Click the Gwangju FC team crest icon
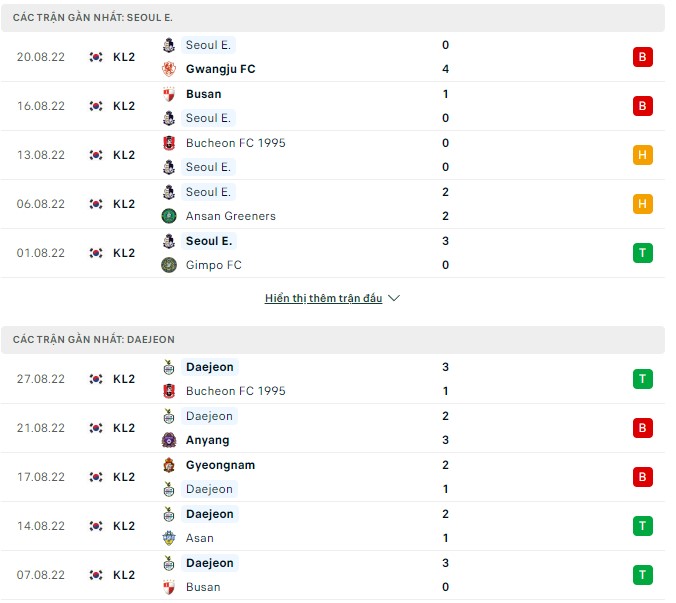The height and width of the screenshot is (603, 676). (x=168, y=69)
